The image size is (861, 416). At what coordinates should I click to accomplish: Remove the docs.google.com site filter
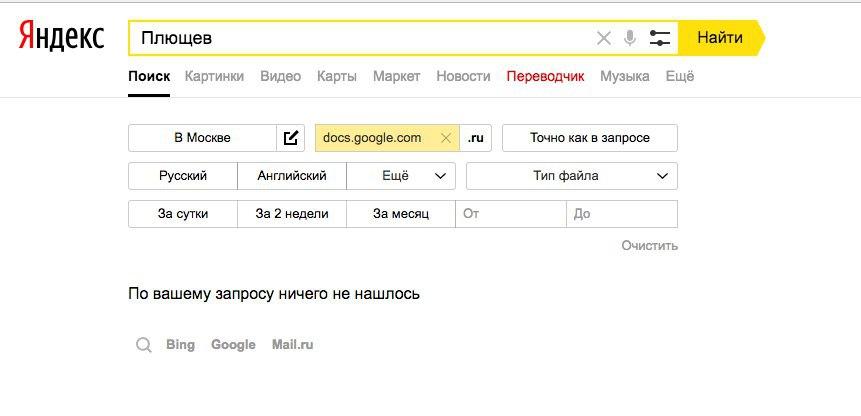pyautogui.click(x=446, y=138)
